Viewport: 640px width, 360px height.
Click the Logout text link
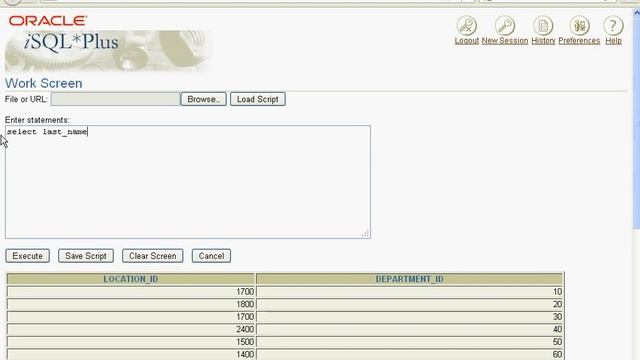467,41
